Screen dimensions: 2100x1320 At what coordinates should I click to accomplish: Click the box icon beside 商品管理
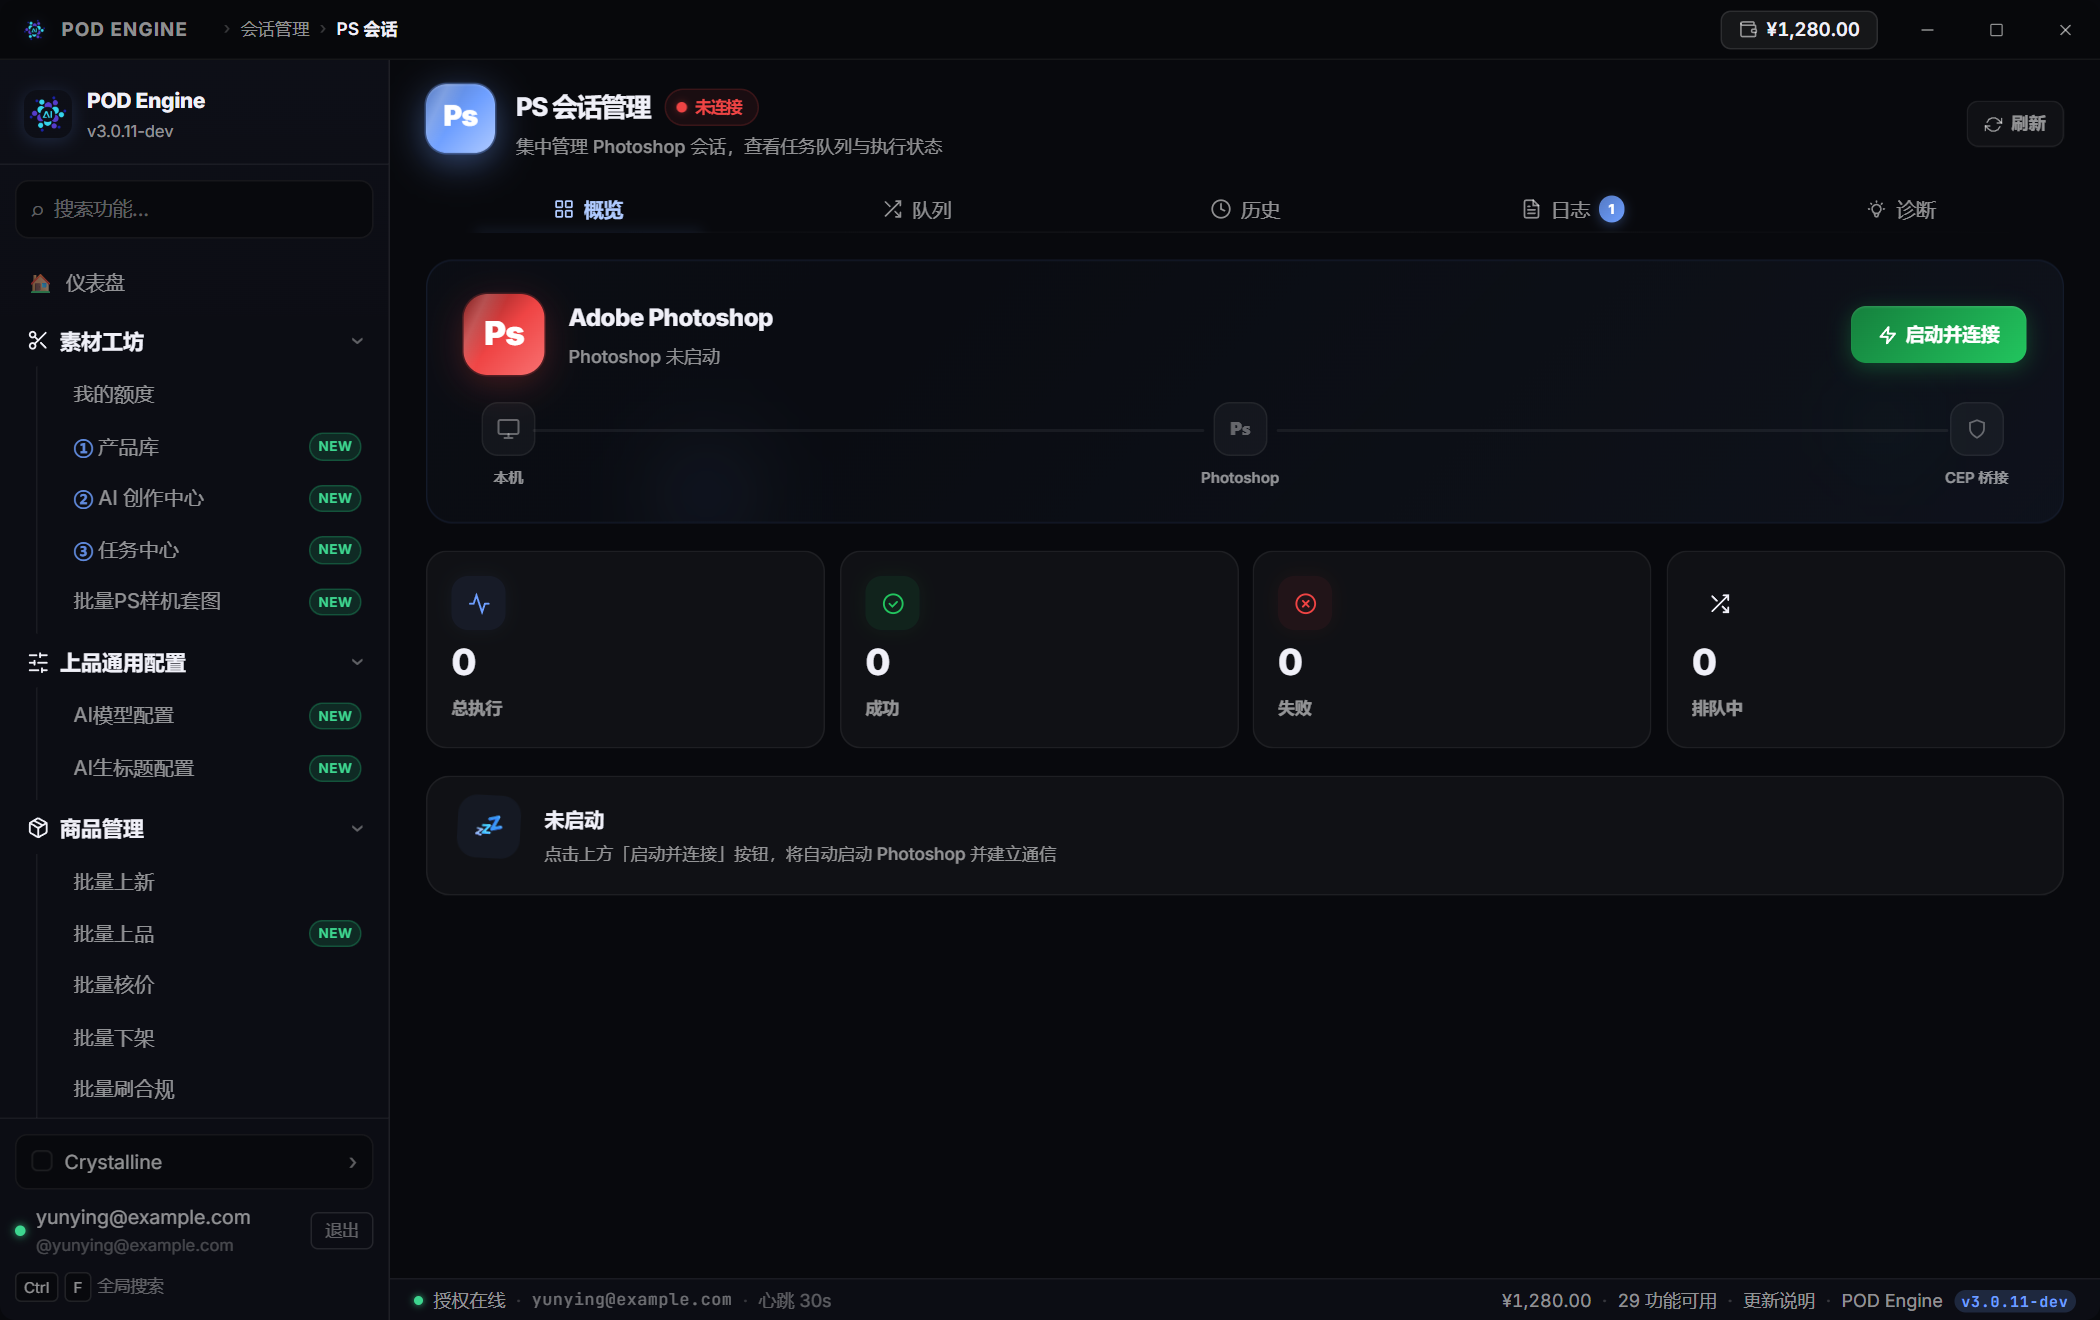(x=38, y=828)
